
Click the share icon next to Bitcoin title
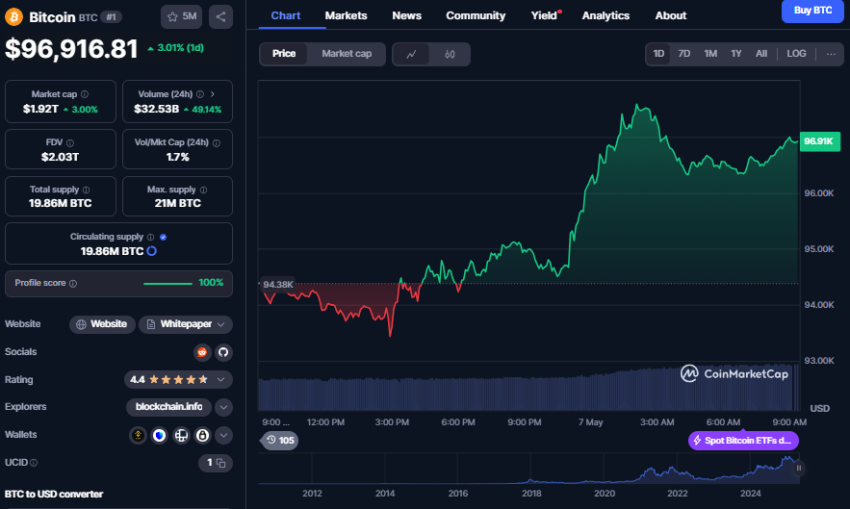(x=221, y=16)
